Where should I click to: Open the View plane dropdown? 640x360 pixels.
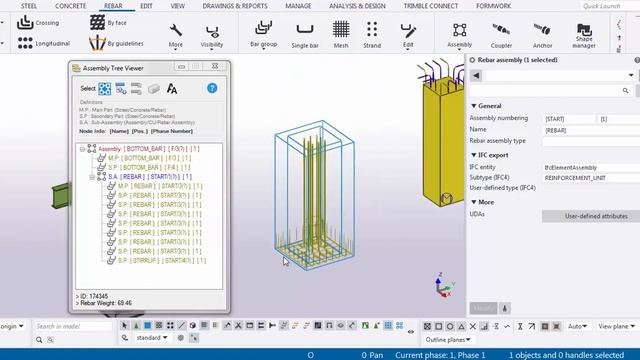[616, 326]
